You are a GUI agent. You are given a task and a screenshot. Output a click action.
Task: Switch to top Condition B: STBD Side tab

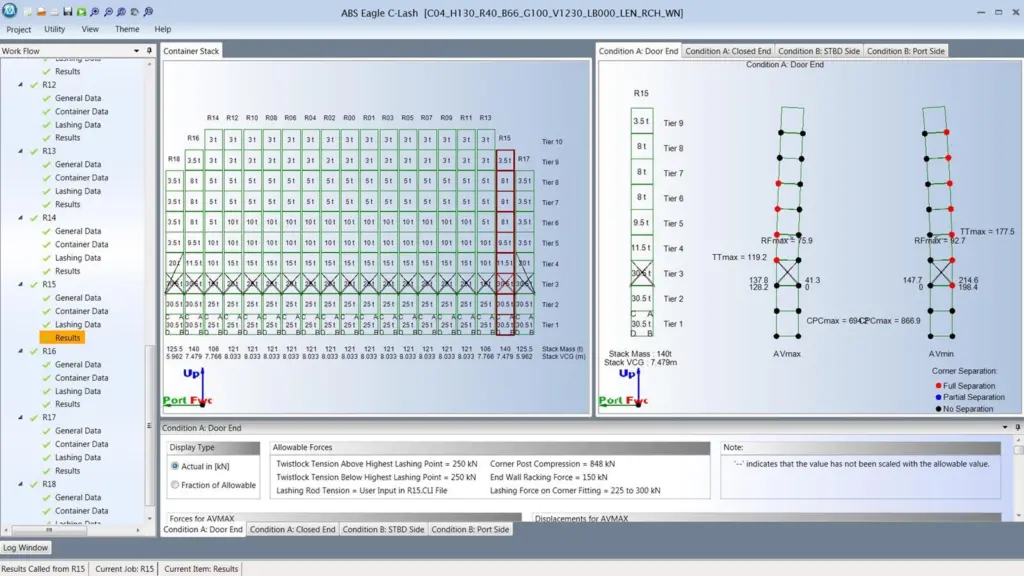tap(818, 51)
